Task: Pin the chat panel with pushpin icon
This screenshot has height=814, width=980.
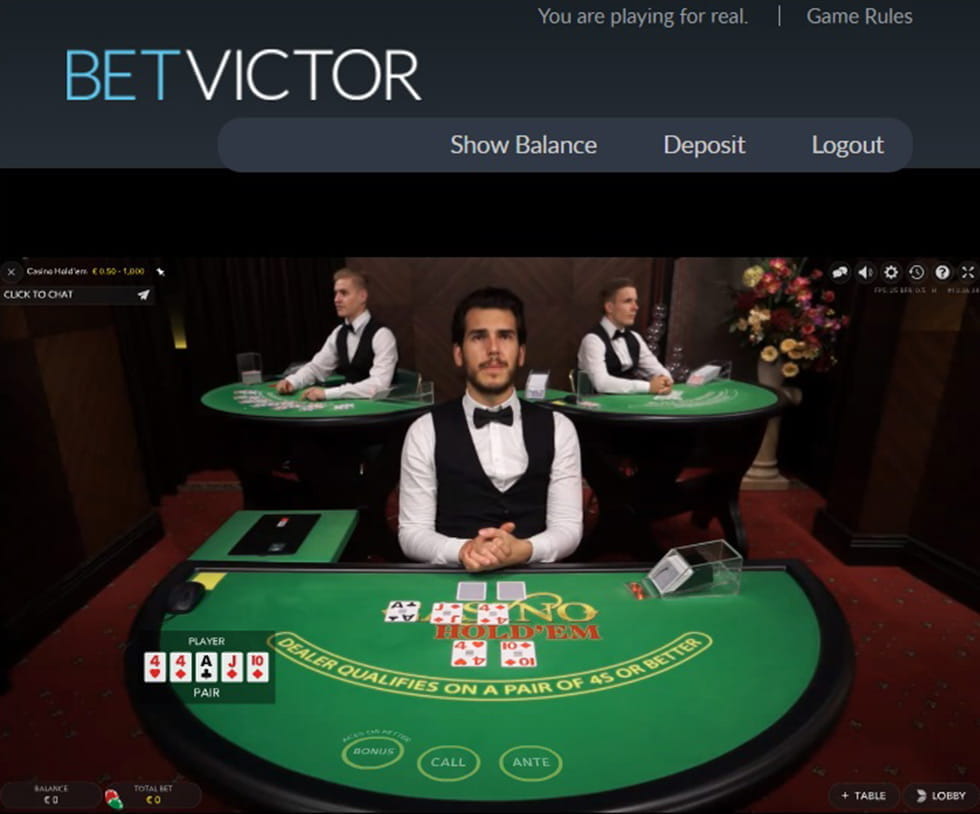Action: (x=160, y=271)
